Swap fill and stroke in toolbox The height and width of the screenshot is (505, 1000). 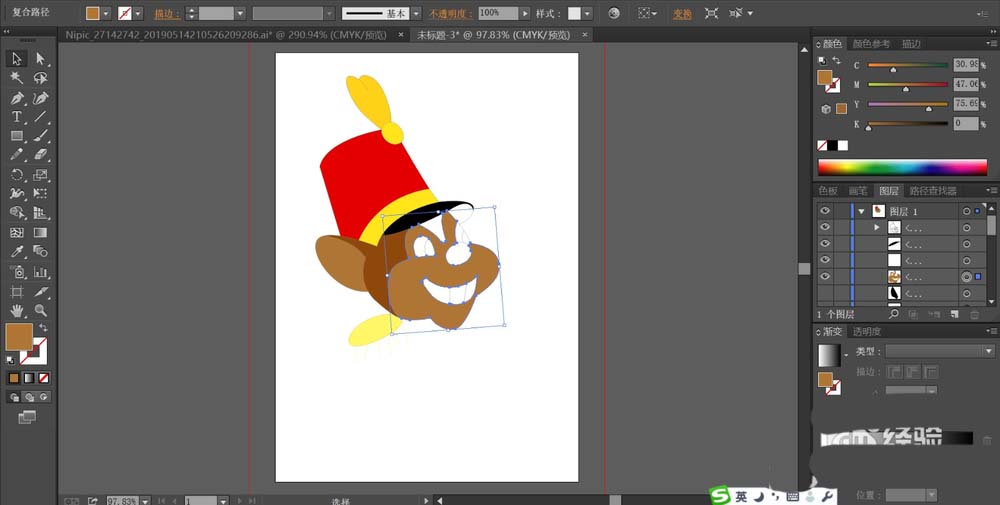(43, 327)
